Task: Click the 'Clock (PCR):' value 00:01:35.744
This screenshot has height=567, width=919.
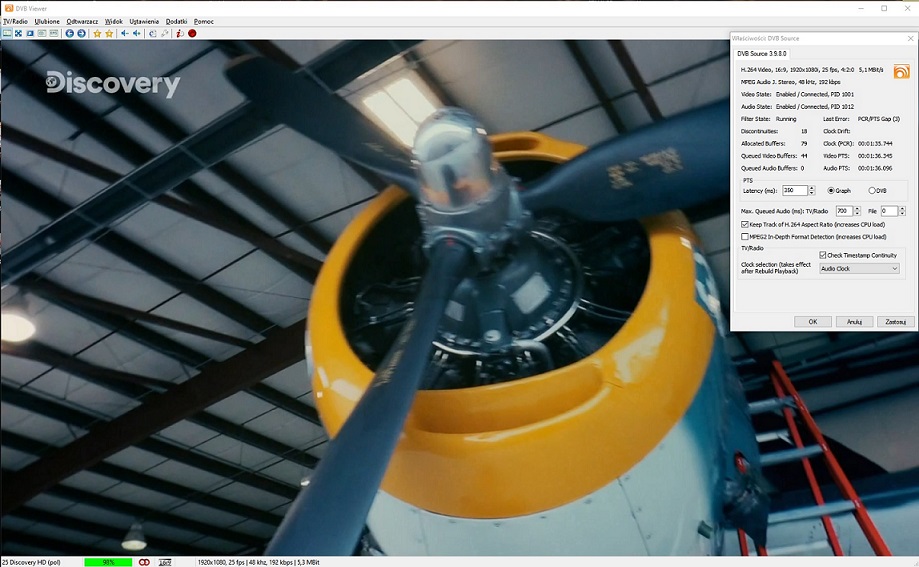Action: tap(874, 144)
